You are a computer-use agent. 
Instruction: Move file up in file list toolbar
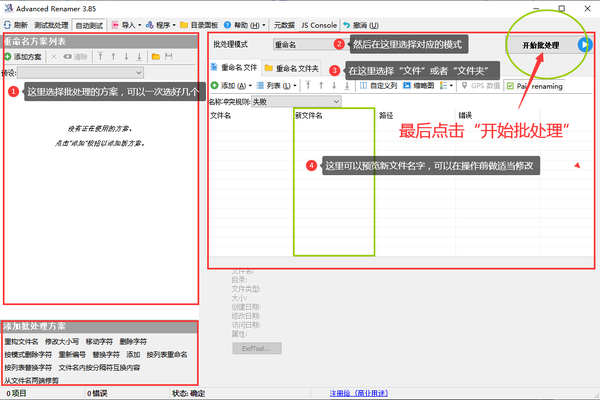click(x=321, y=85)
